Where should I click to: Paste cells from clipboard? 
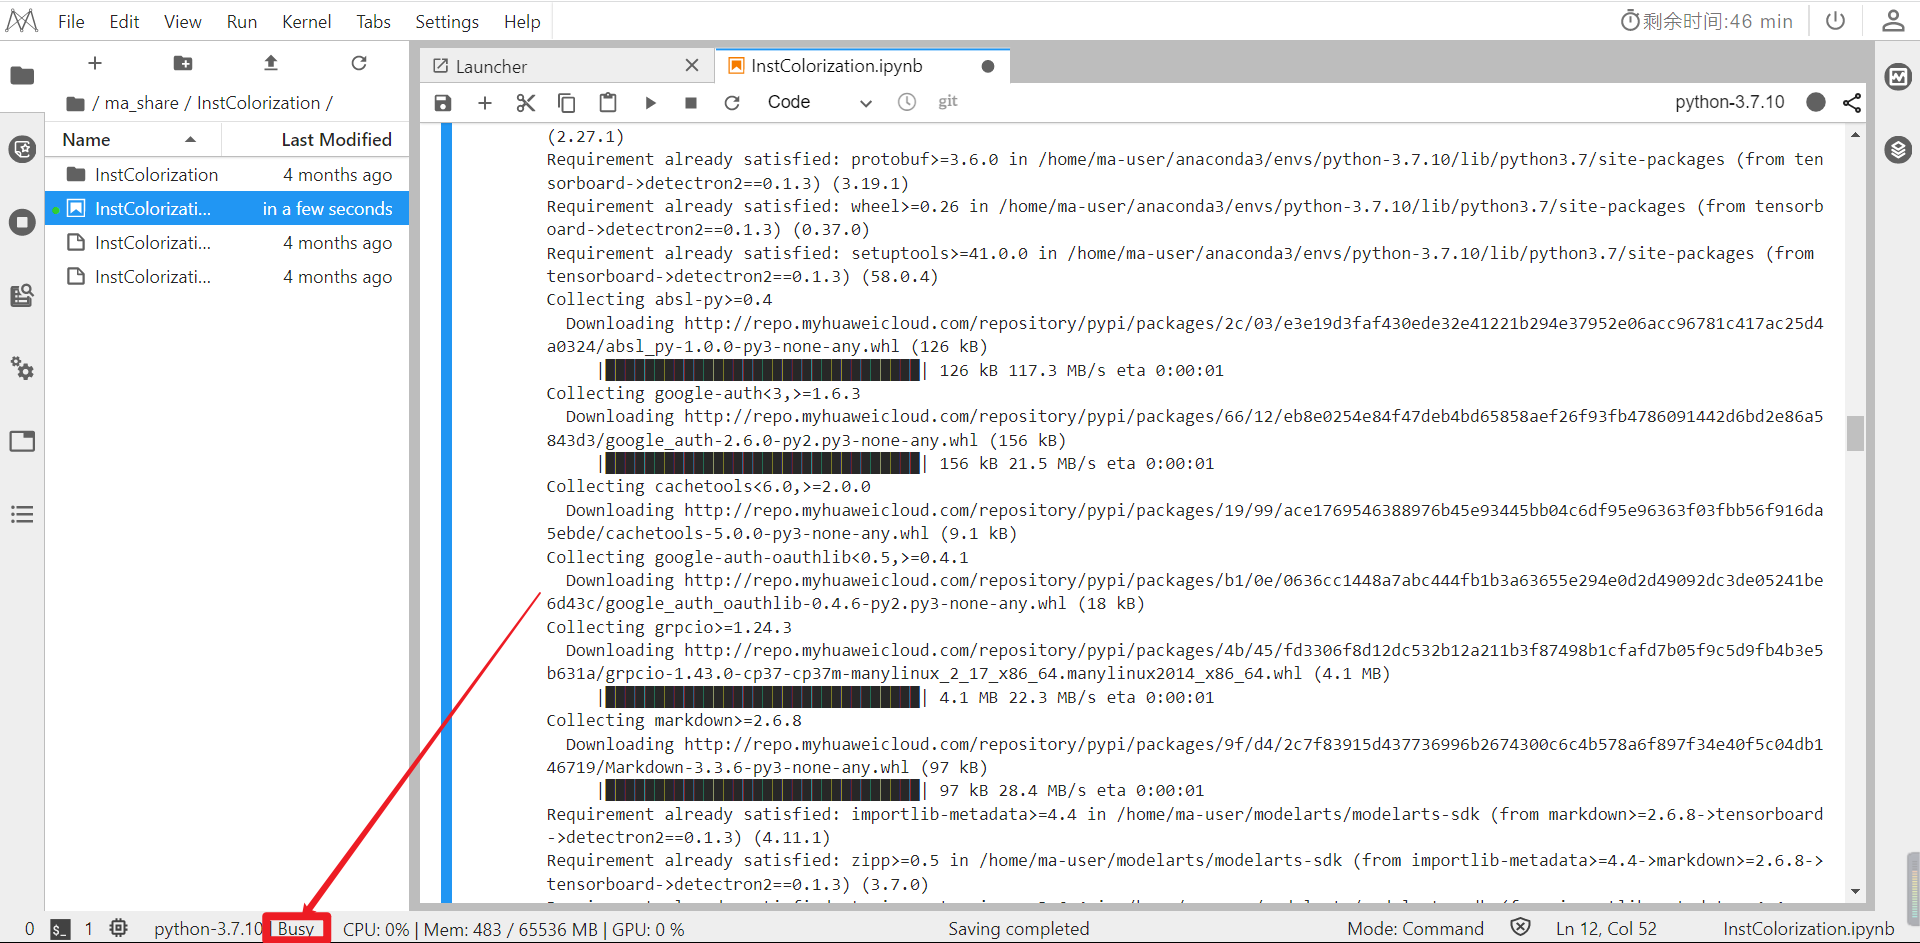[x=608, y=102]
